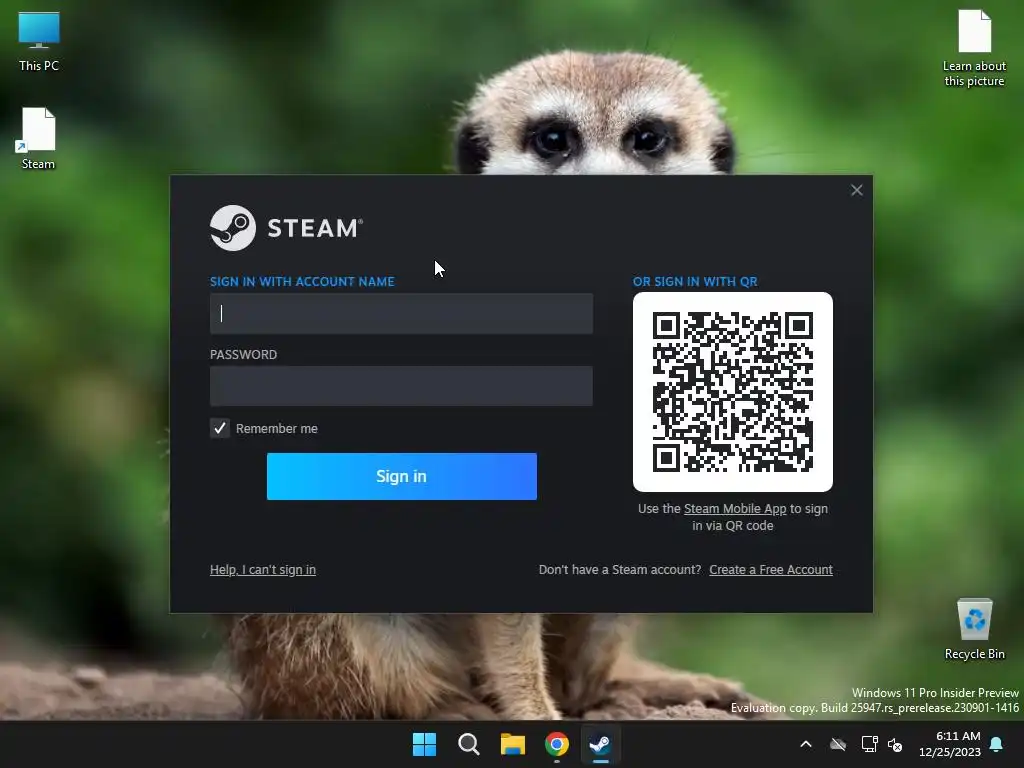Click the QR code image

[733, 392]
